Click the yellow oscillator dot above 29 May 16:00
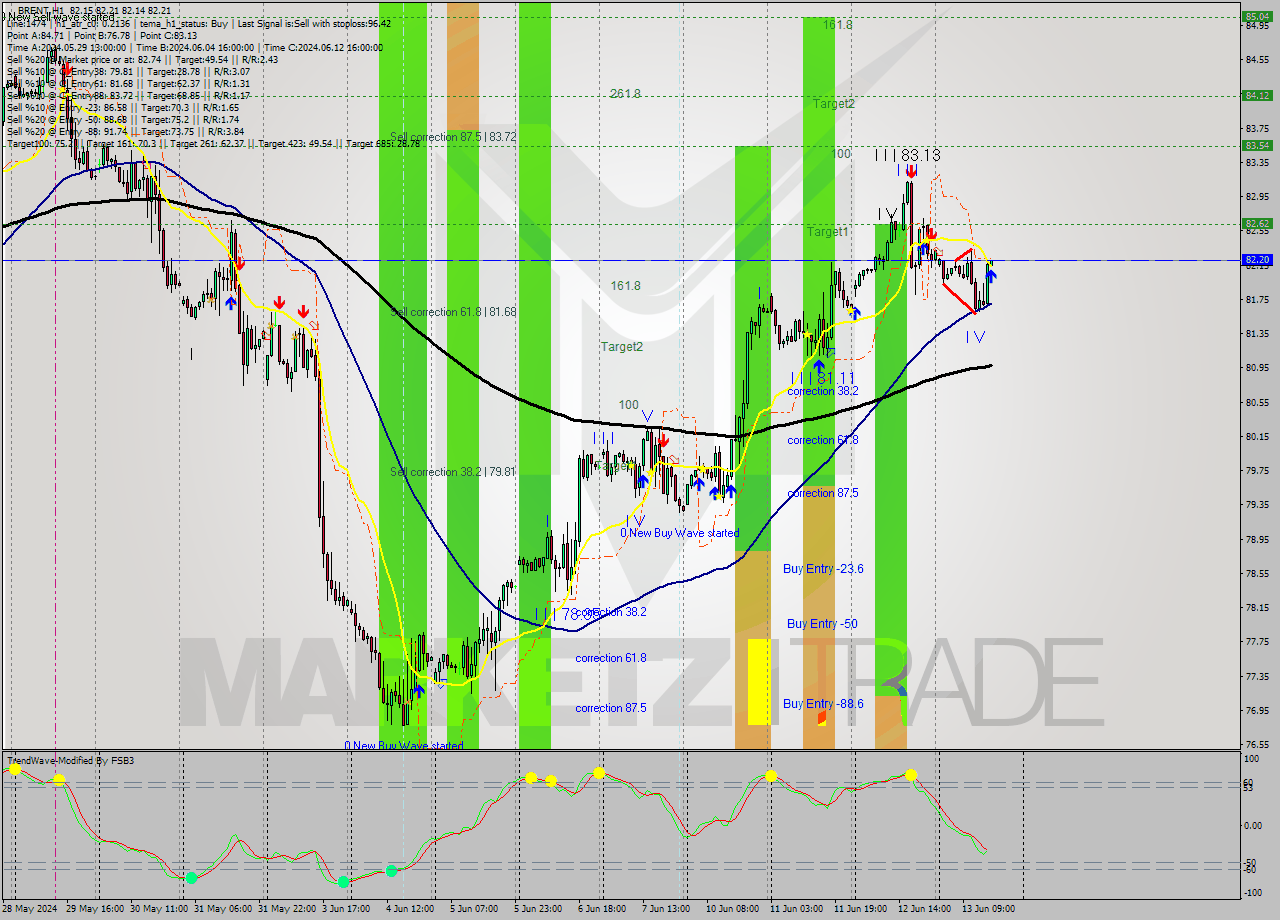Viewport: 1280px width, 920px height. [x=59, y=778]
